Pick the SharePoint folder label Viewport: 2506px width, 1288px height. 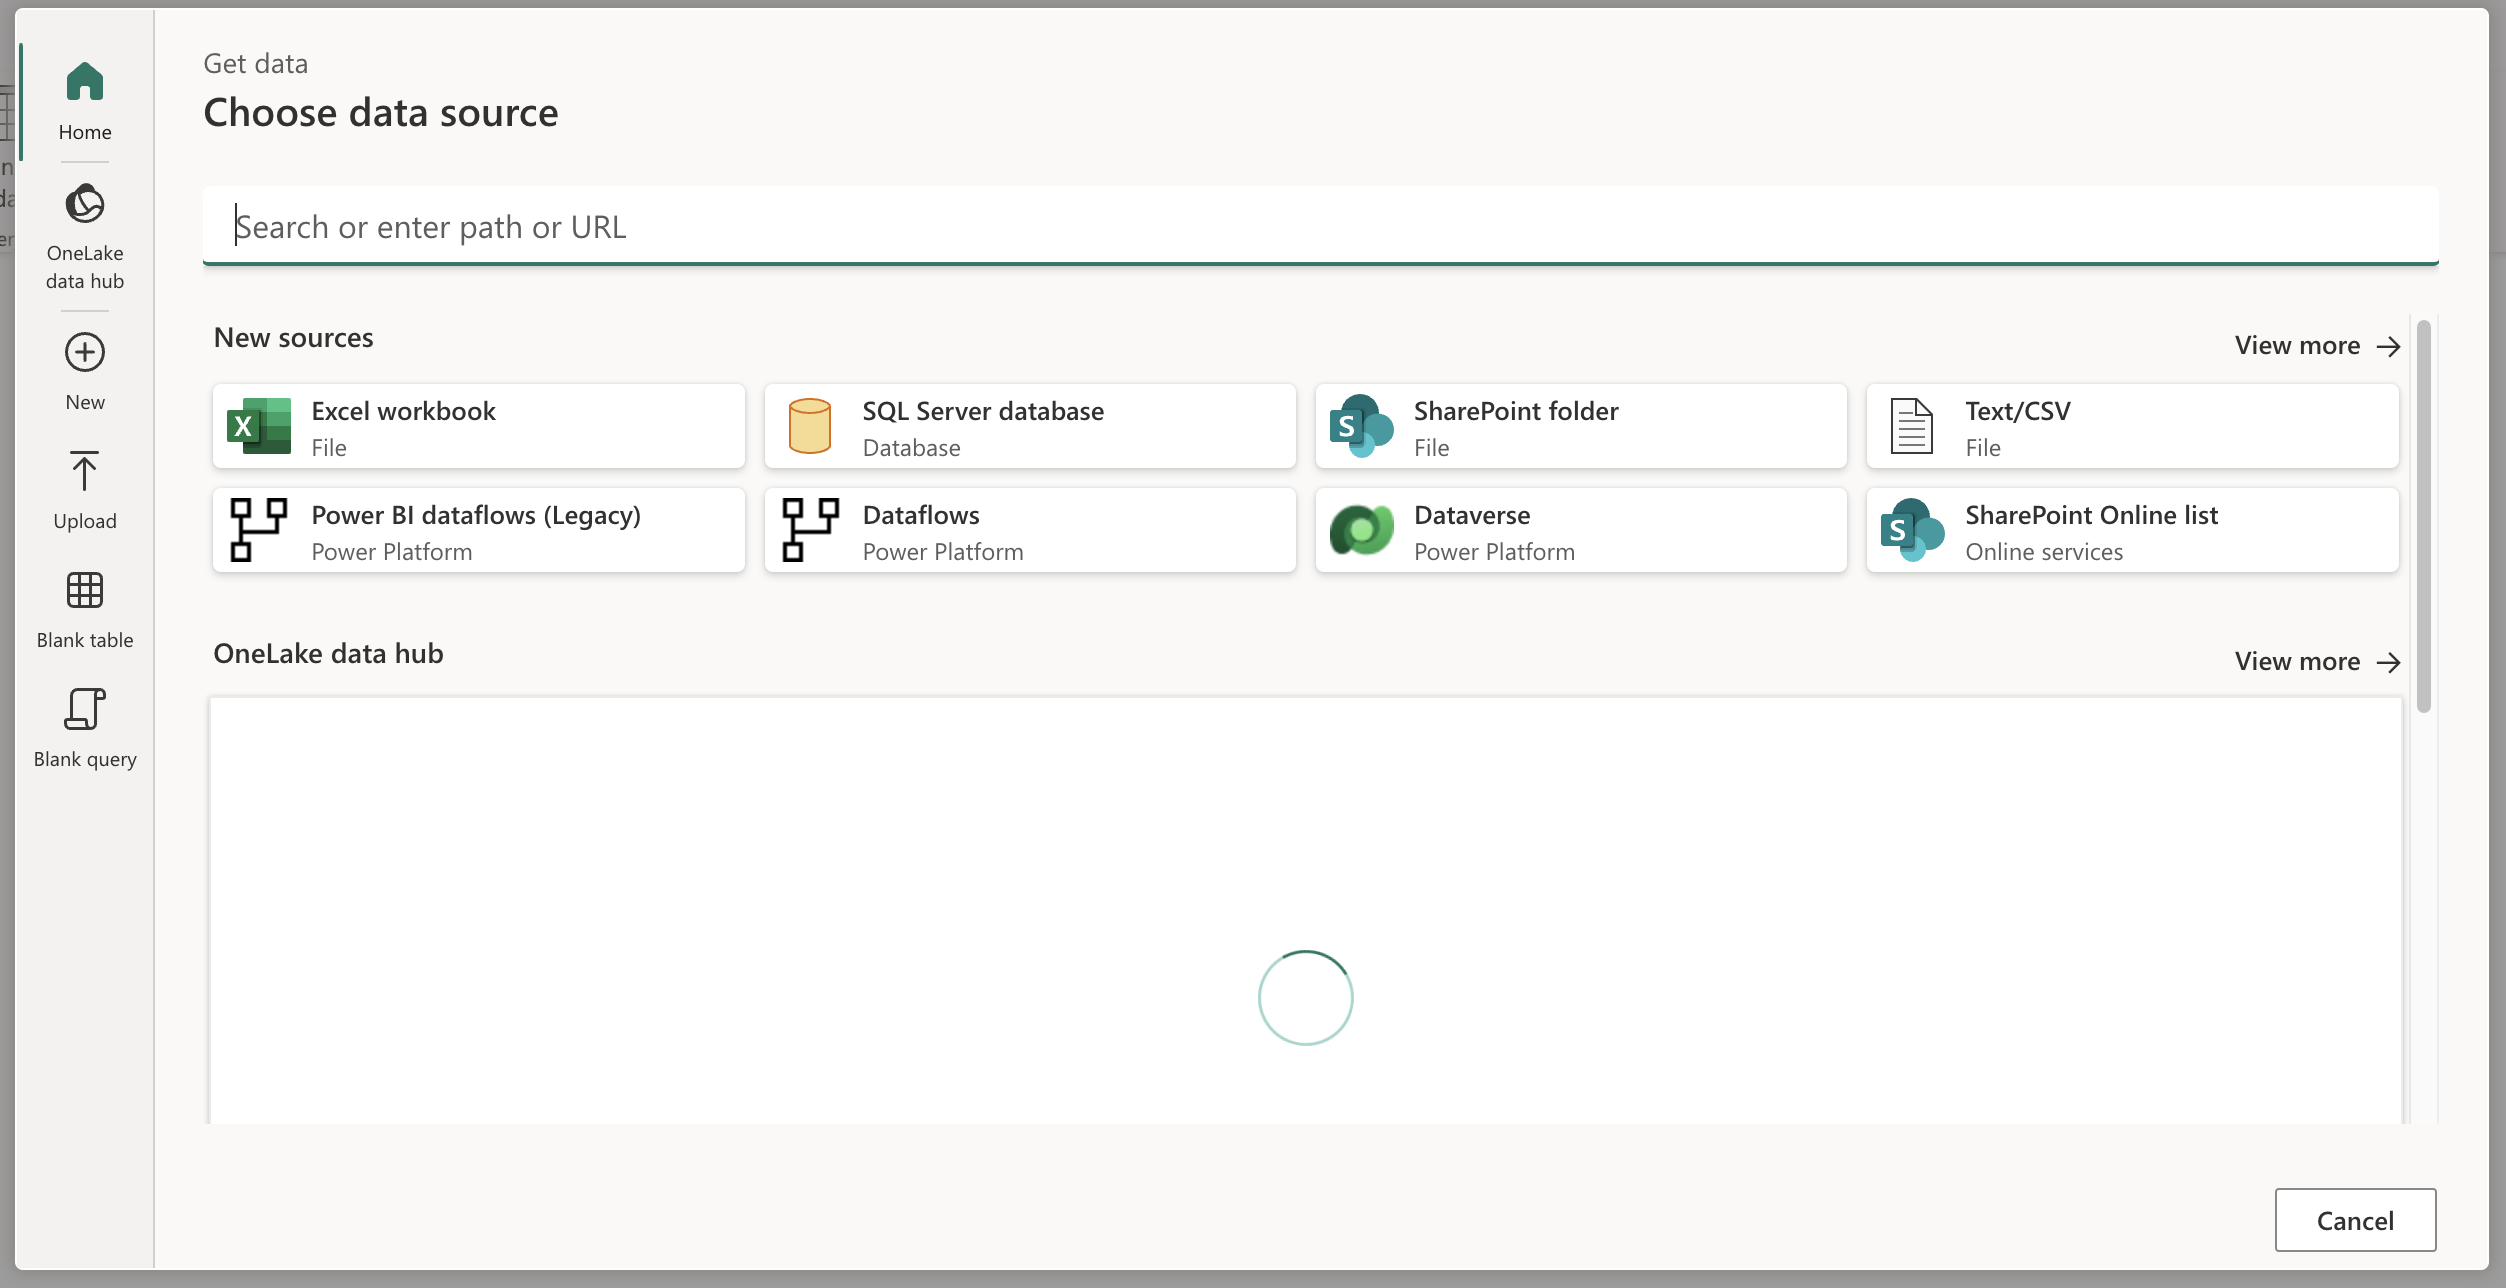click(1516, 411)
